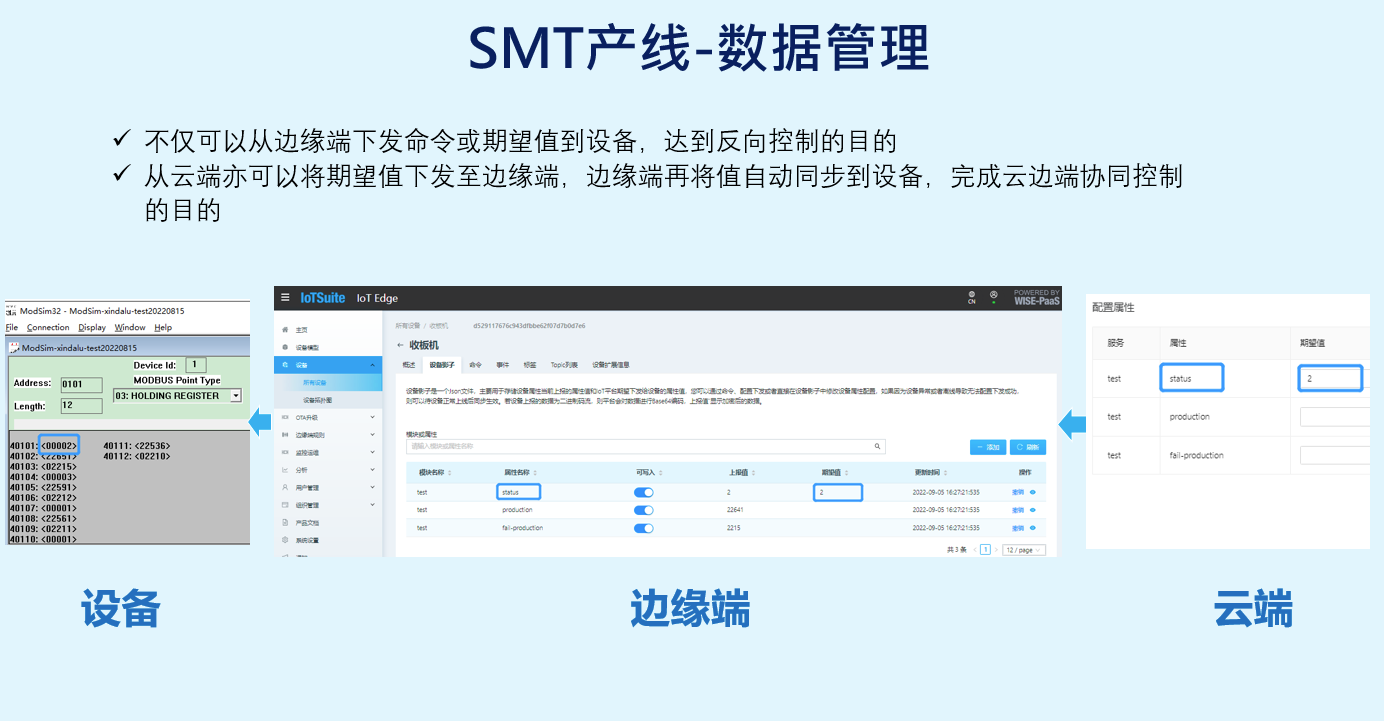Click the IoTSuite logo
Screen dimensions: 1384x721
pyautogui.click(x=323, y=298)
